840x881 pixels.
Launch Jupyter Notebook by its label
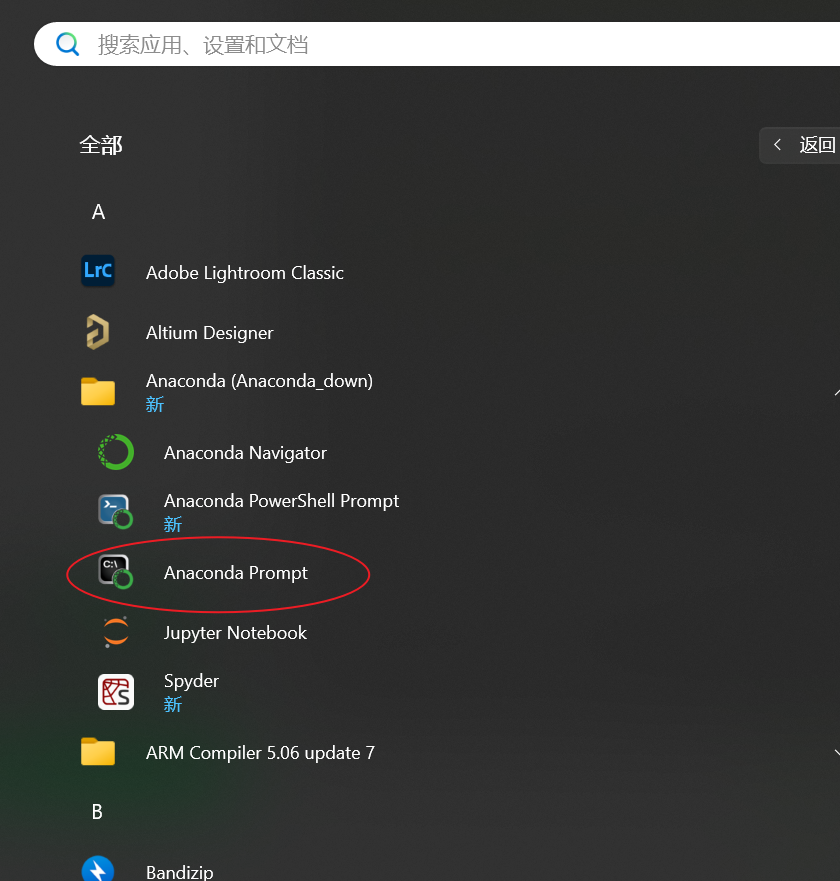point(235,633)
